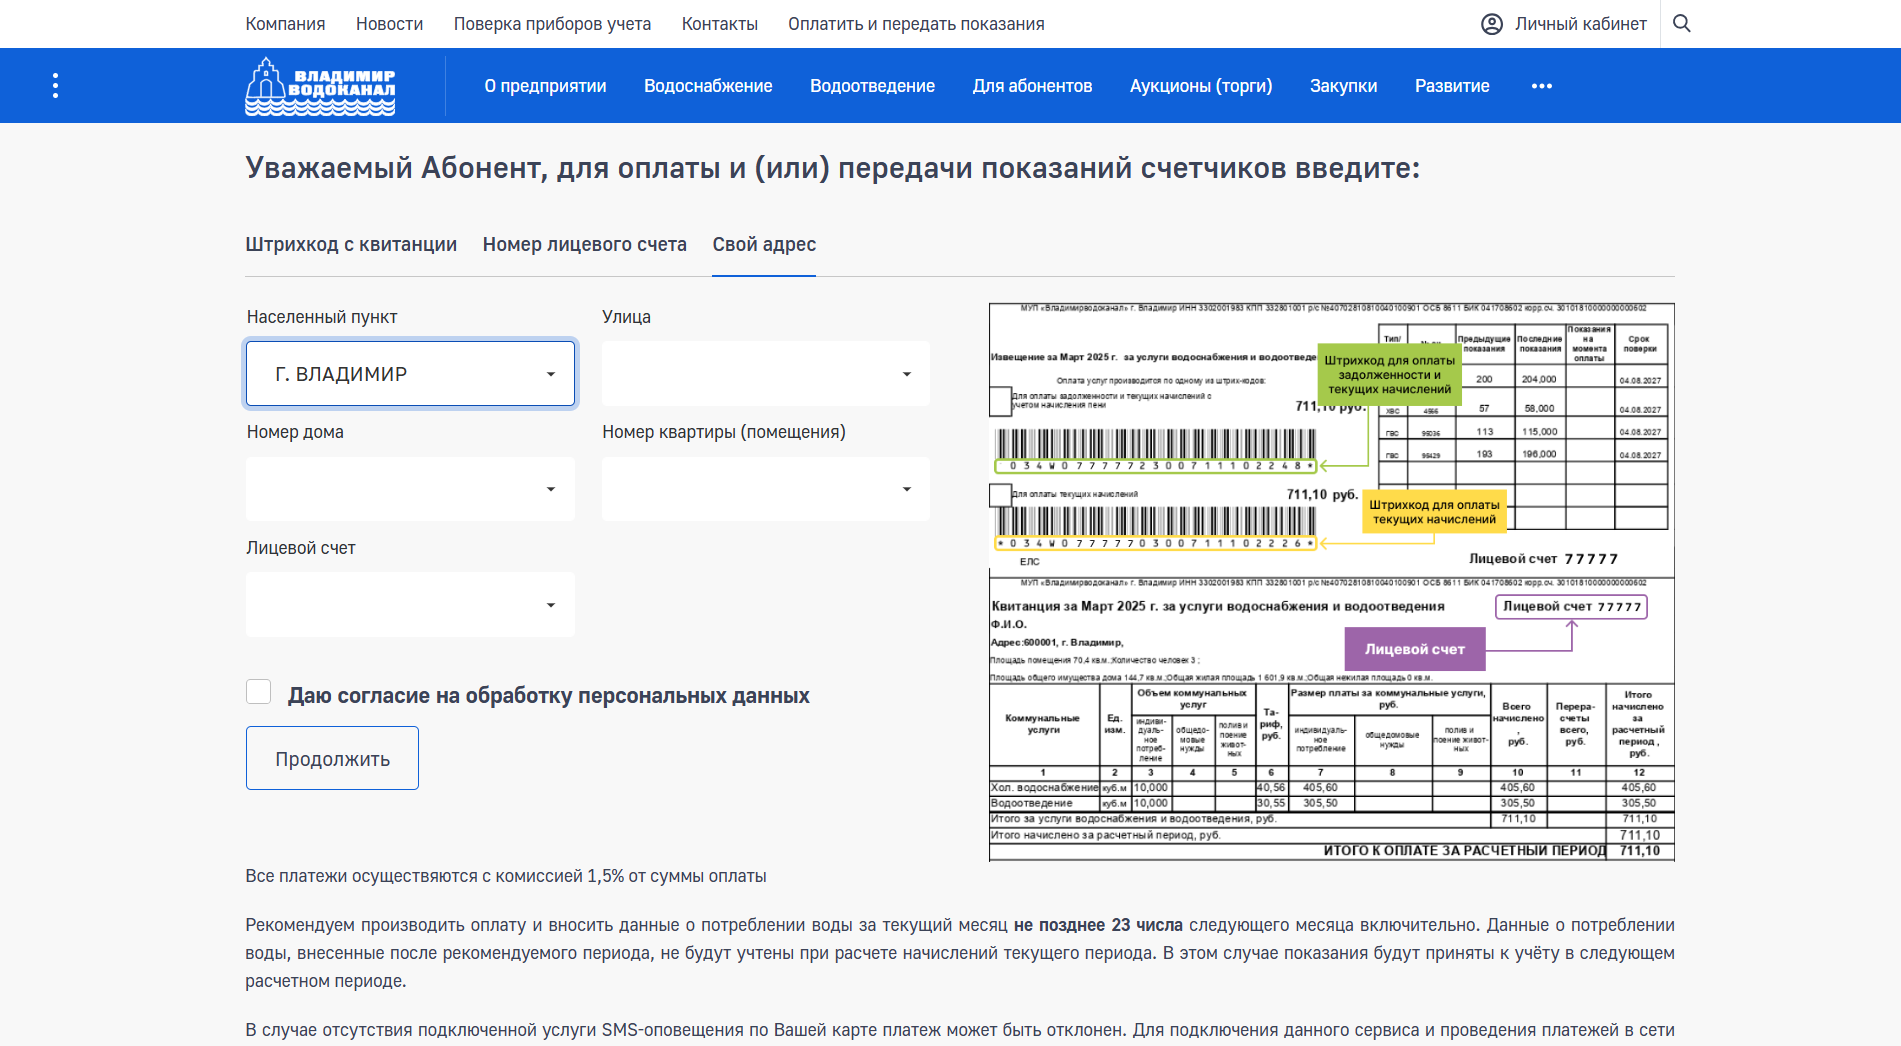Click the Даю согласие на обработку label
Viewport: 1901px width, 1046px height.
coord(549,696)
